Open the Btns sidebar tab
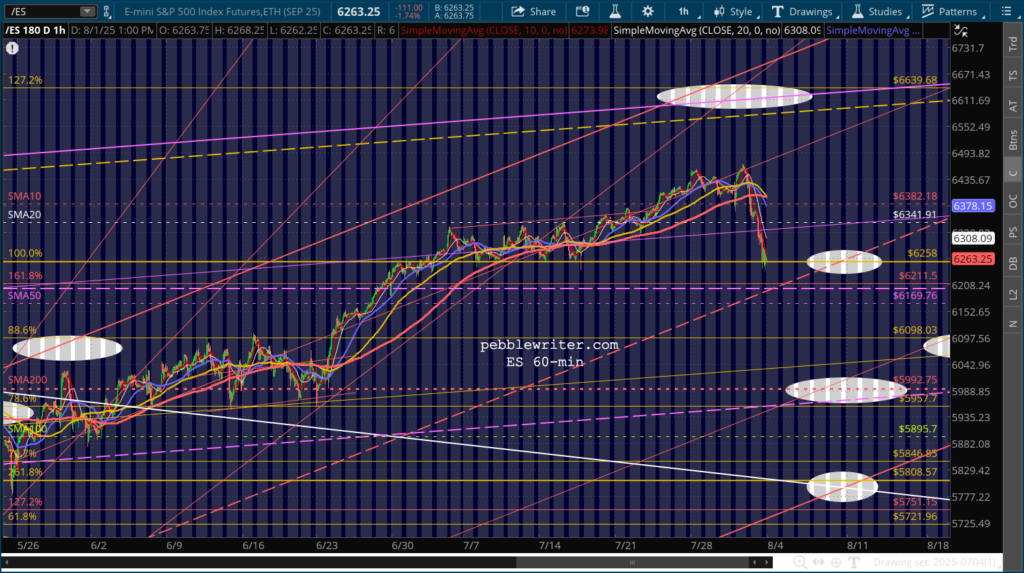Viewport: 1024px width, 573px height. coord(1013,140)
